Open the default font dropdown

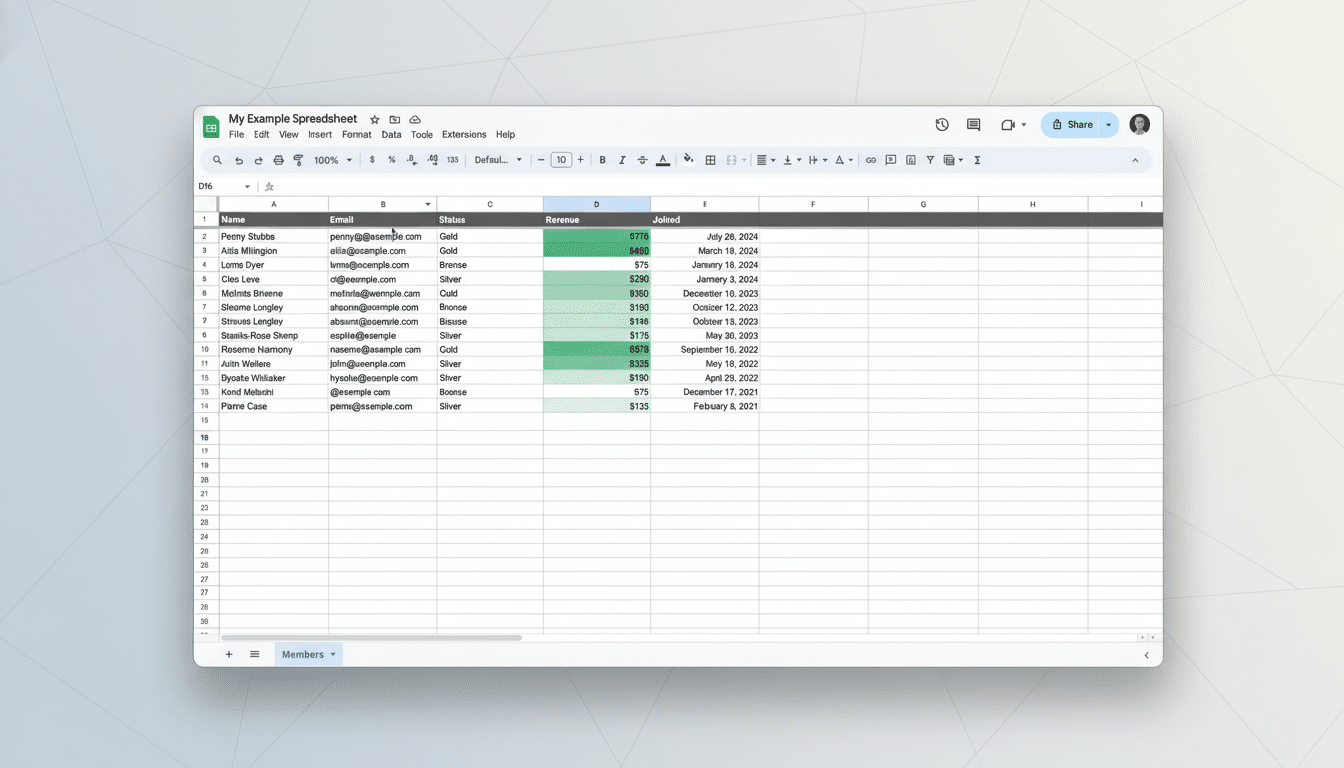pyautogui.click(x=498, y=160)
